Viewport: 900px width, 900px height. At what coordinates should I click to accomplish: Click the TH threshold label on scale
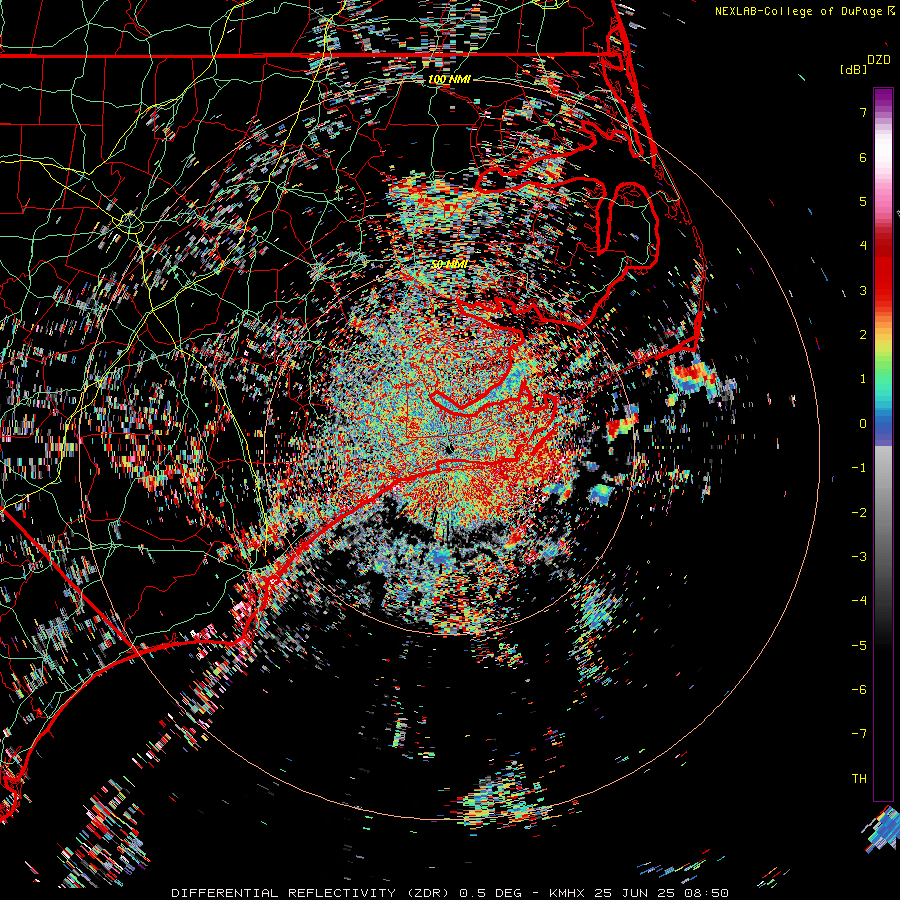click(859, 779)
